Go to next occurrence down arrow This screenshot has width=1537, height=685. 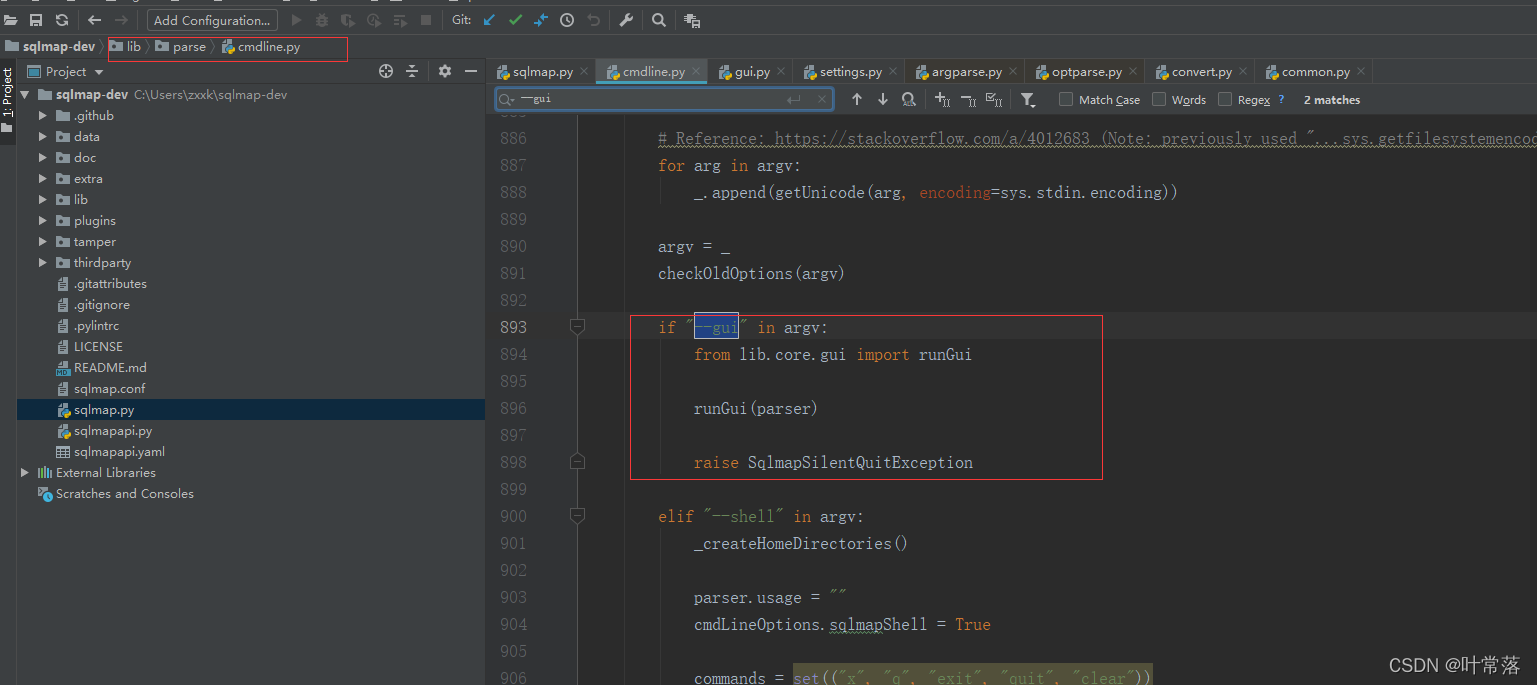pos(883,99)
